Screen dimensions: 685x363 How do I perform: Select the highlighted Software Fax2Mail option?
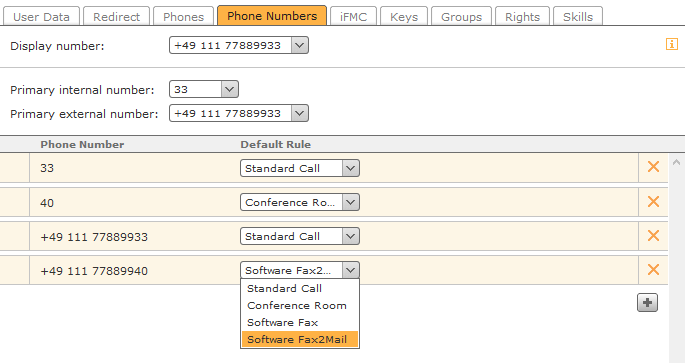tap(300, 339)
